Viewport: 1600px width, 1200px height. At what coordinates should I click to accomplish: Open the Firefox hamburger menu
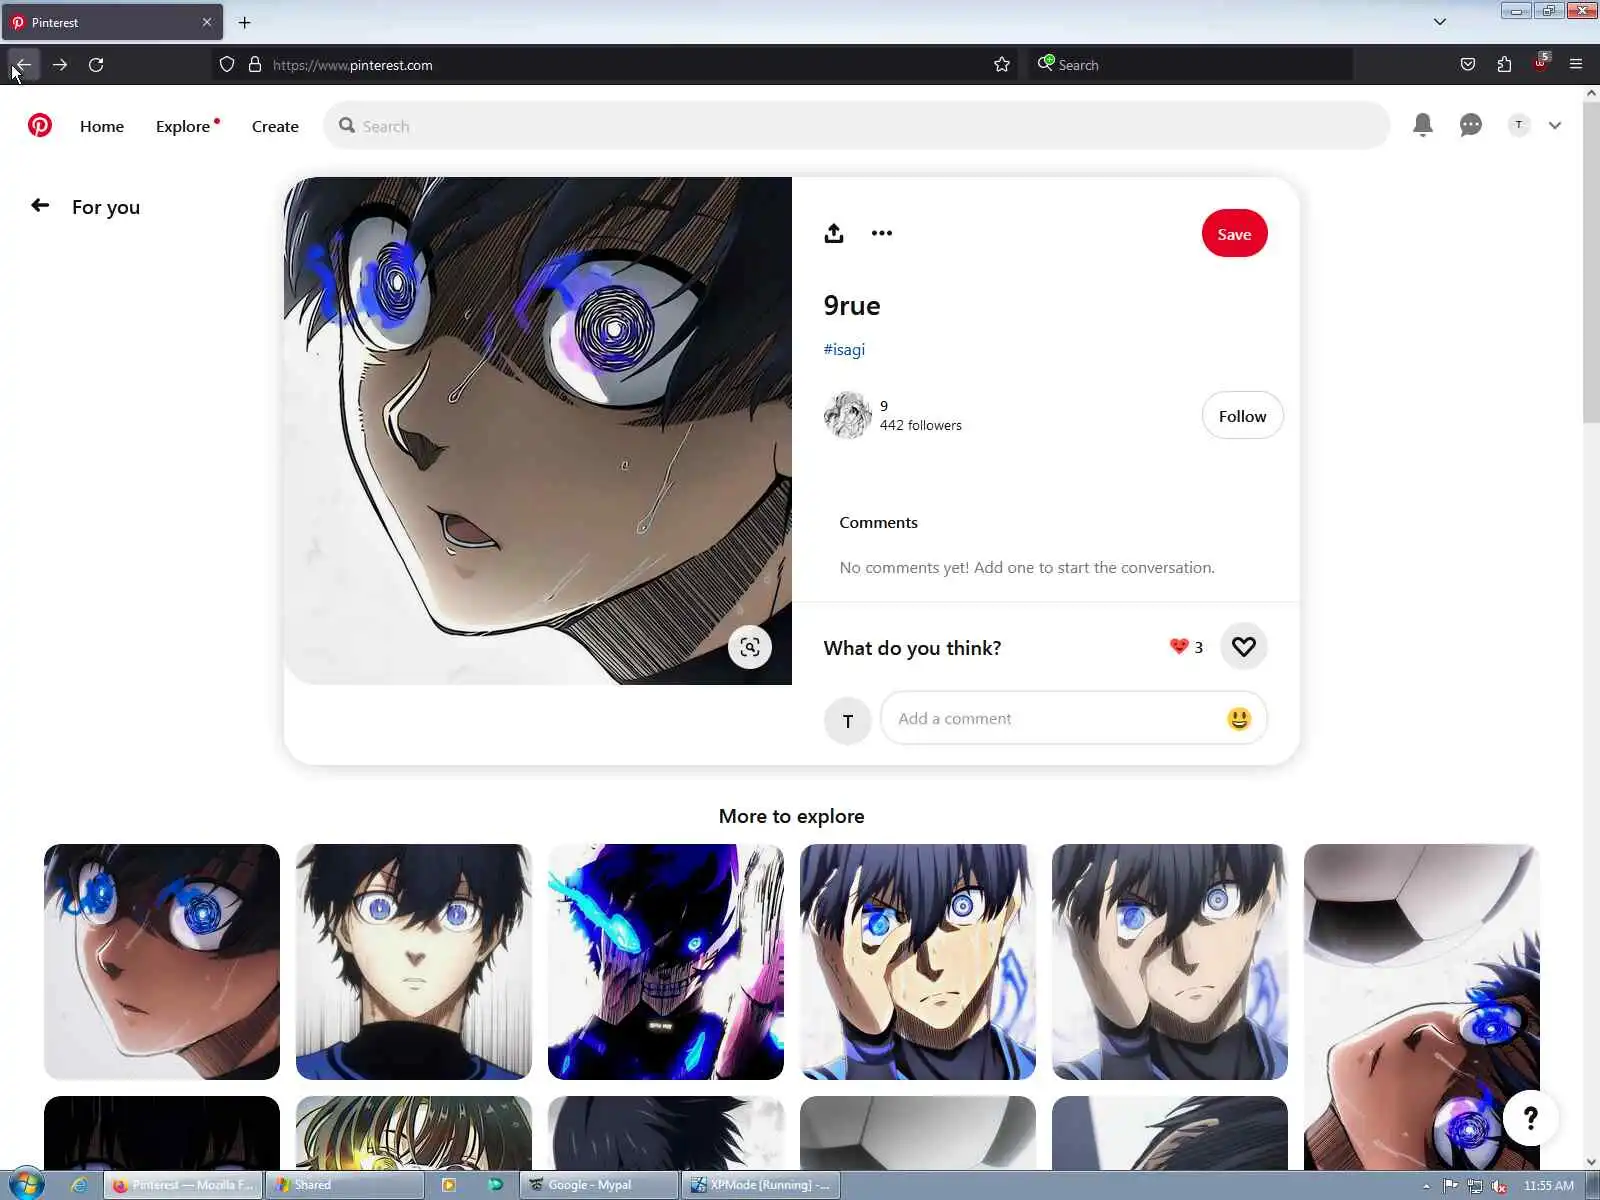[1576, 64]
